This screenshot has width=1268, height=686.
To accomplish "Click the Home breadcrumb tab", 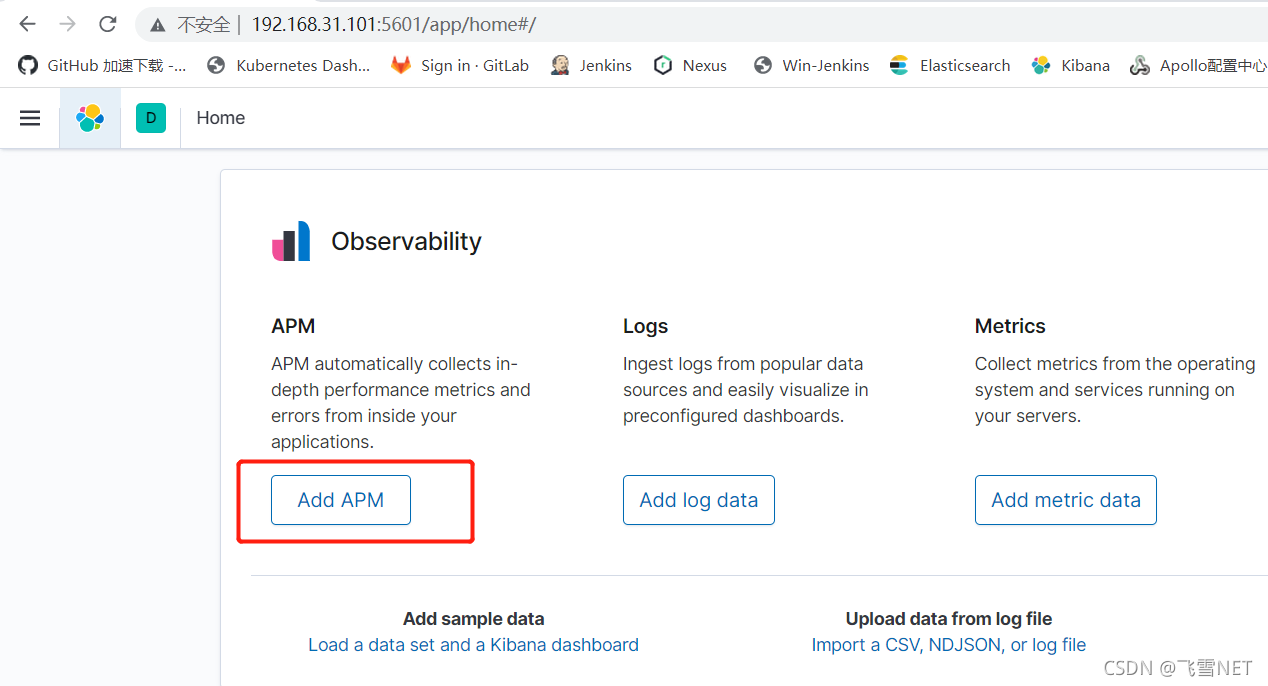I will (220, 117).
